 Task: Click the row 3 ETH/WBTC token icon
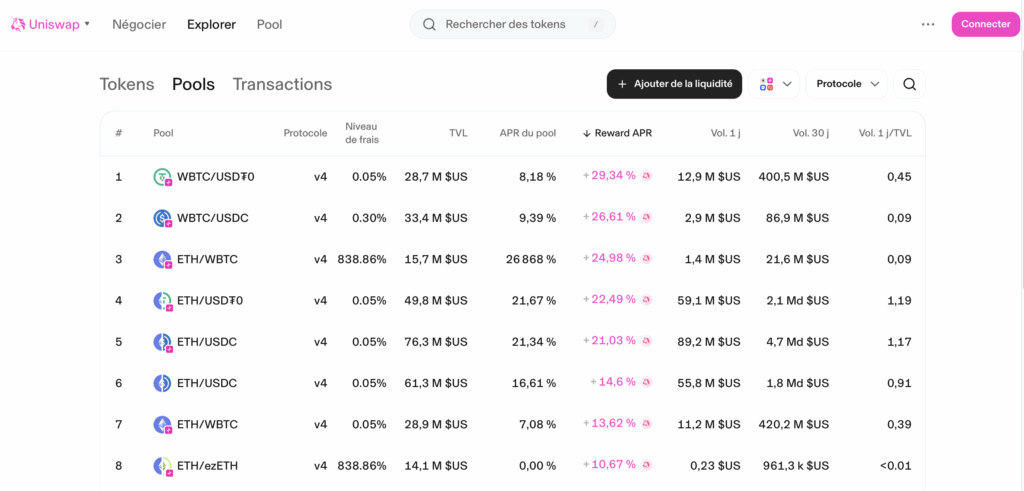[x=163, y=260]
